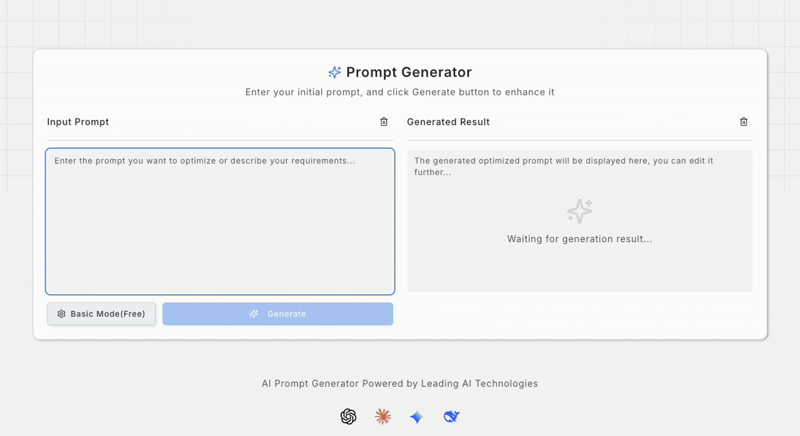The height and width of the screenshot is (436, 800).
Task: Click the gray sparkle above Waiting for generation result
Action: (580, 211)
